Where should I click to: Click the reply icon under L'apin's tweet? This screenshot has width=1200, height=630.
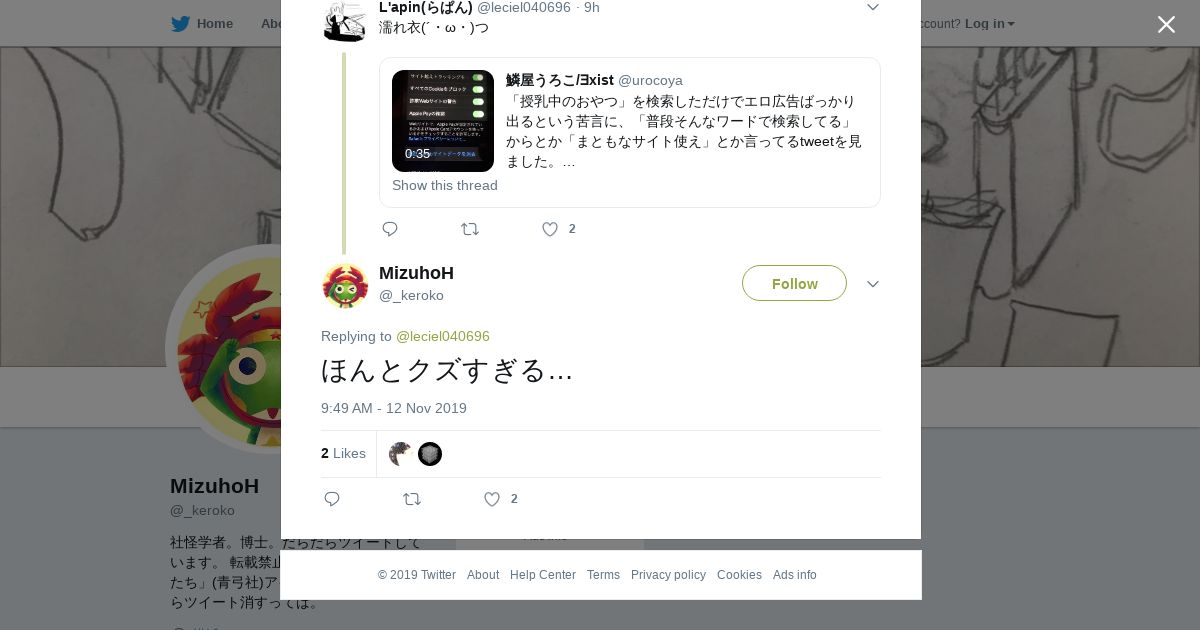pyautogui.click(x=390, y=229)
